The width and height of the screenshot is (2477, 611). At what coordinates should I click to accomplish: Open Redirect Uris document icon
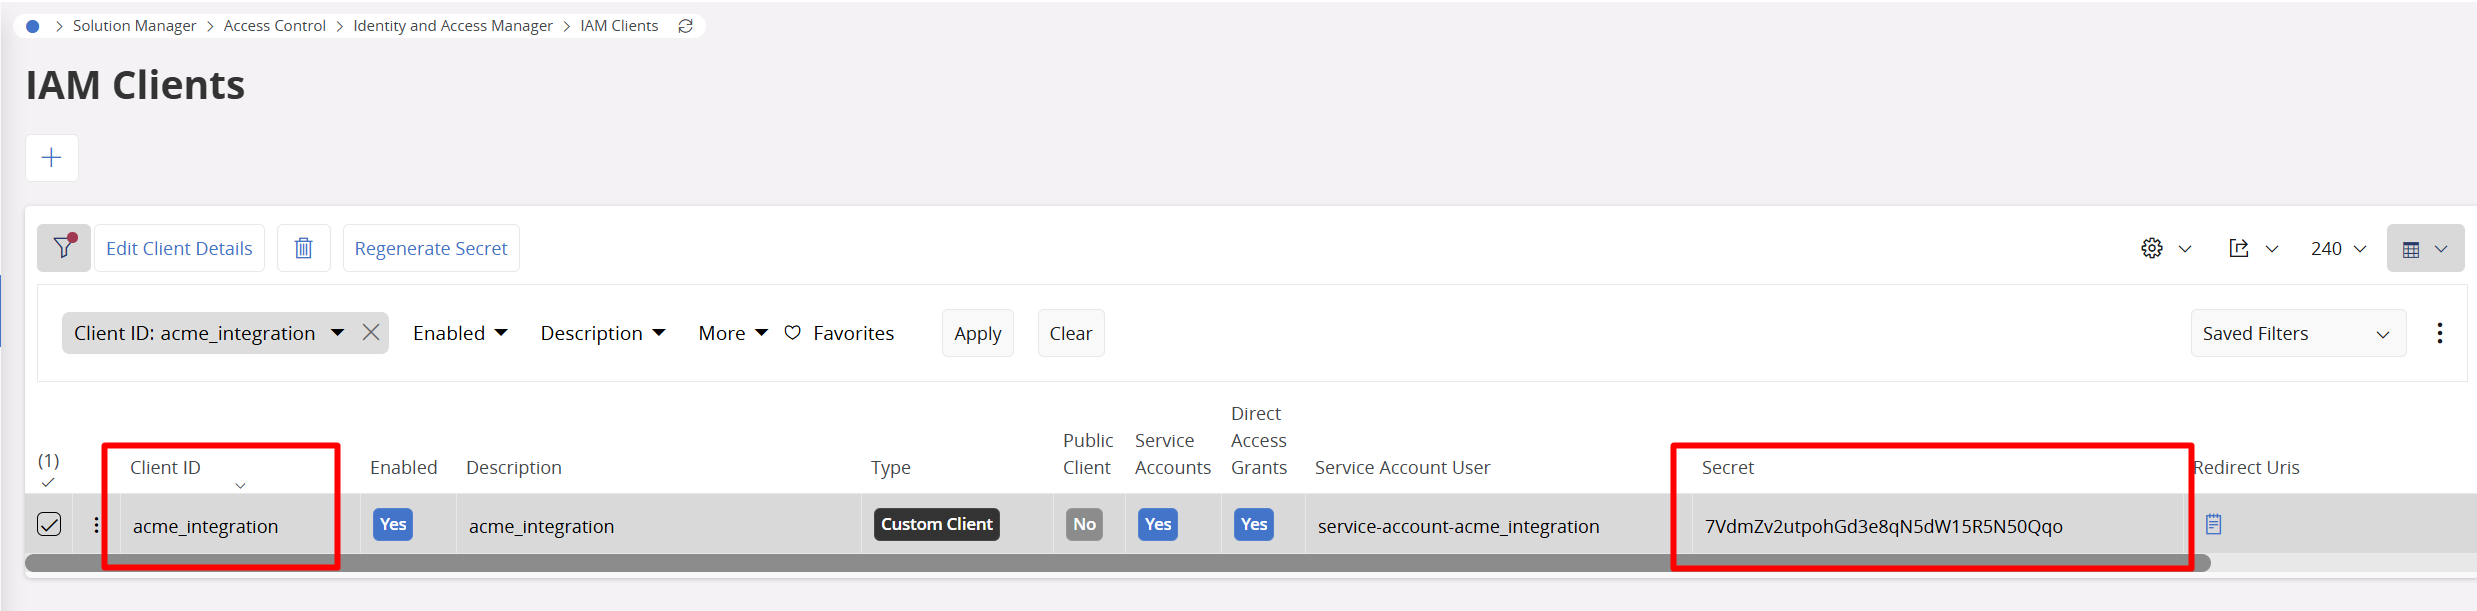click(x=2213, y=524)
